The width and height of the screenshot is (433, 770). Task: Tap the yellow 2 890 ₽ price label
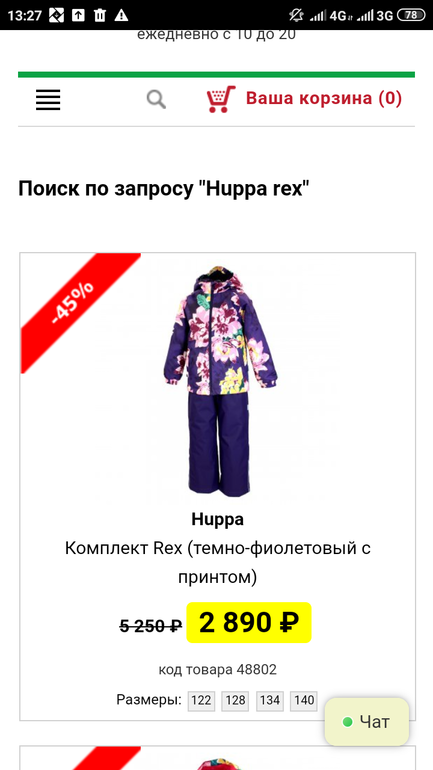click(249, 623)
